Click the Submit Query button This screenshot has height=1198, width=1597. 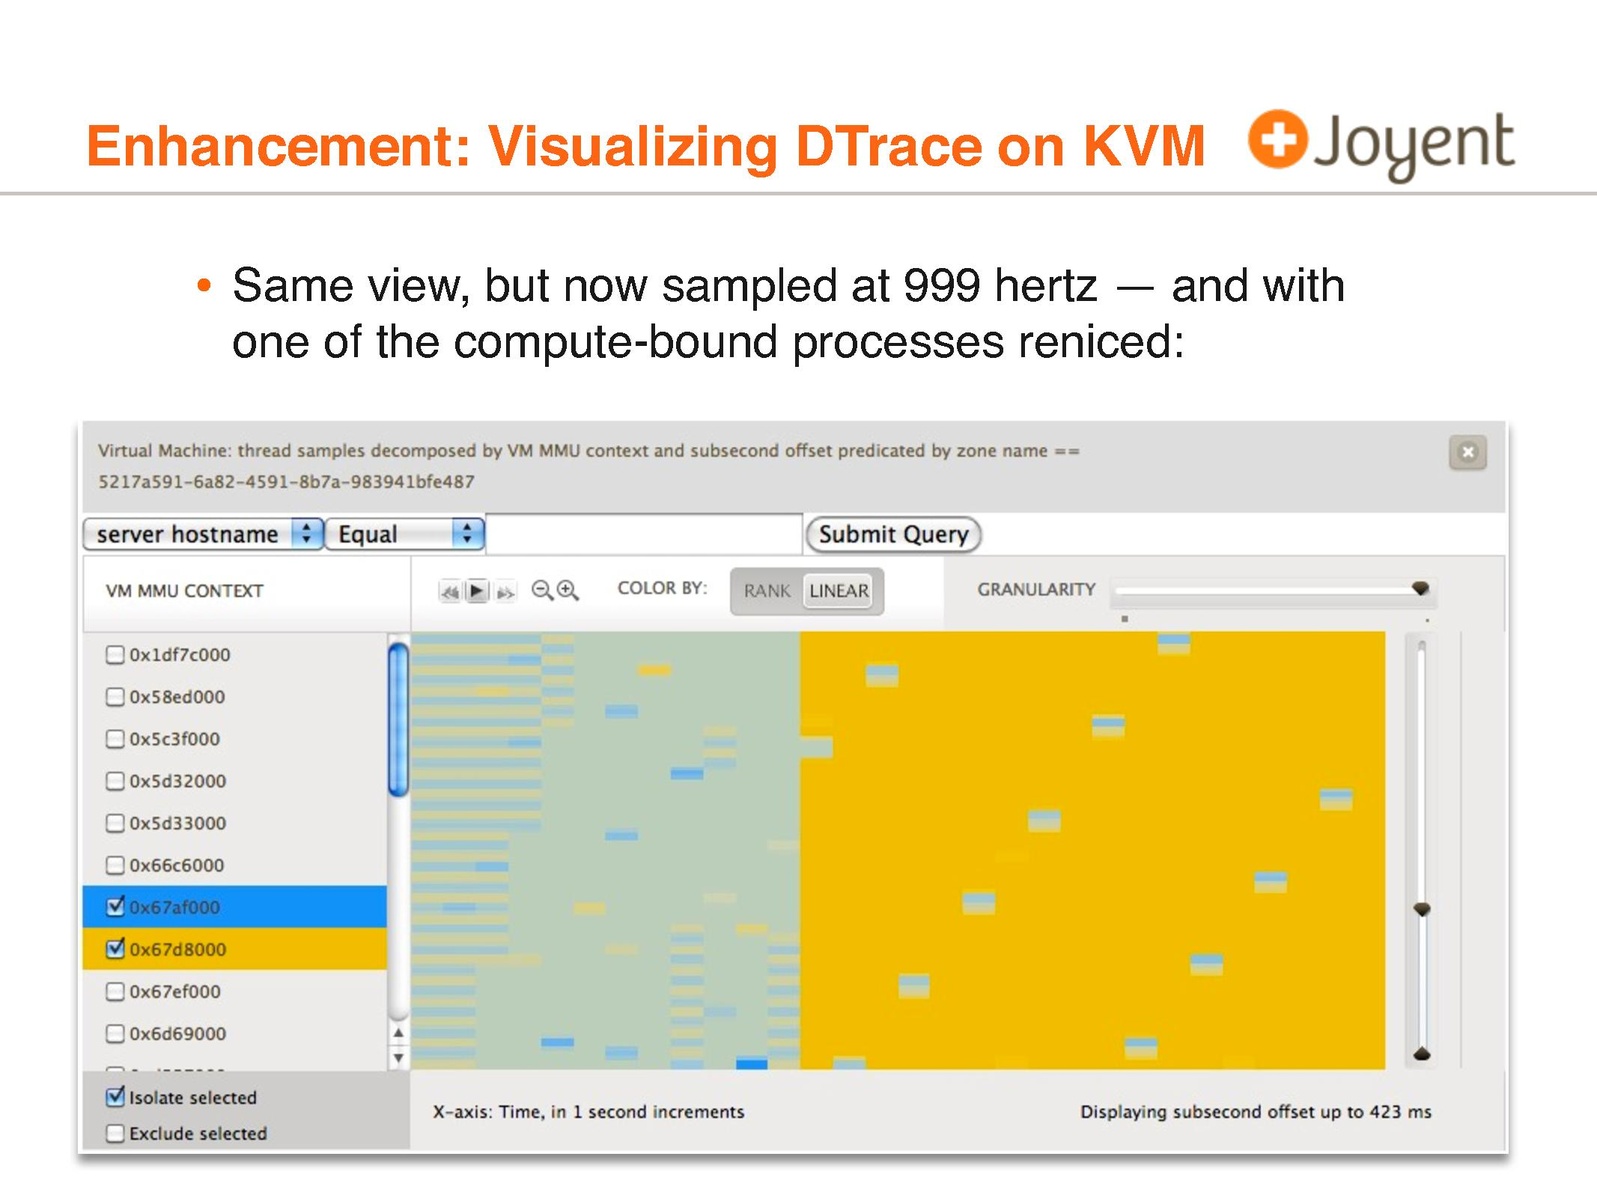click(x=893, y=534)
